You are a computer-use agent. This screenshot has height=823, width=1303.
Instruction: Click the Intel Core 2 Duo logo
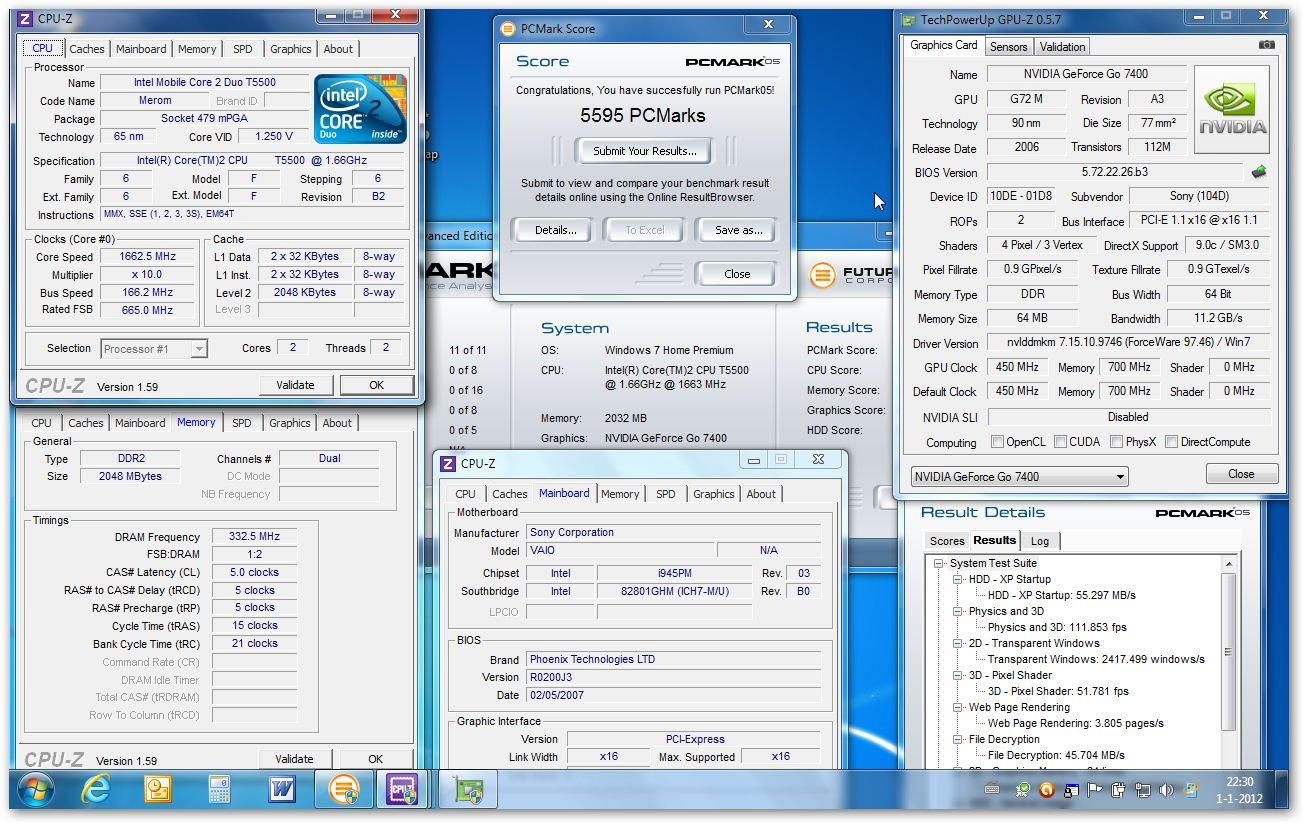click(360, 108)
